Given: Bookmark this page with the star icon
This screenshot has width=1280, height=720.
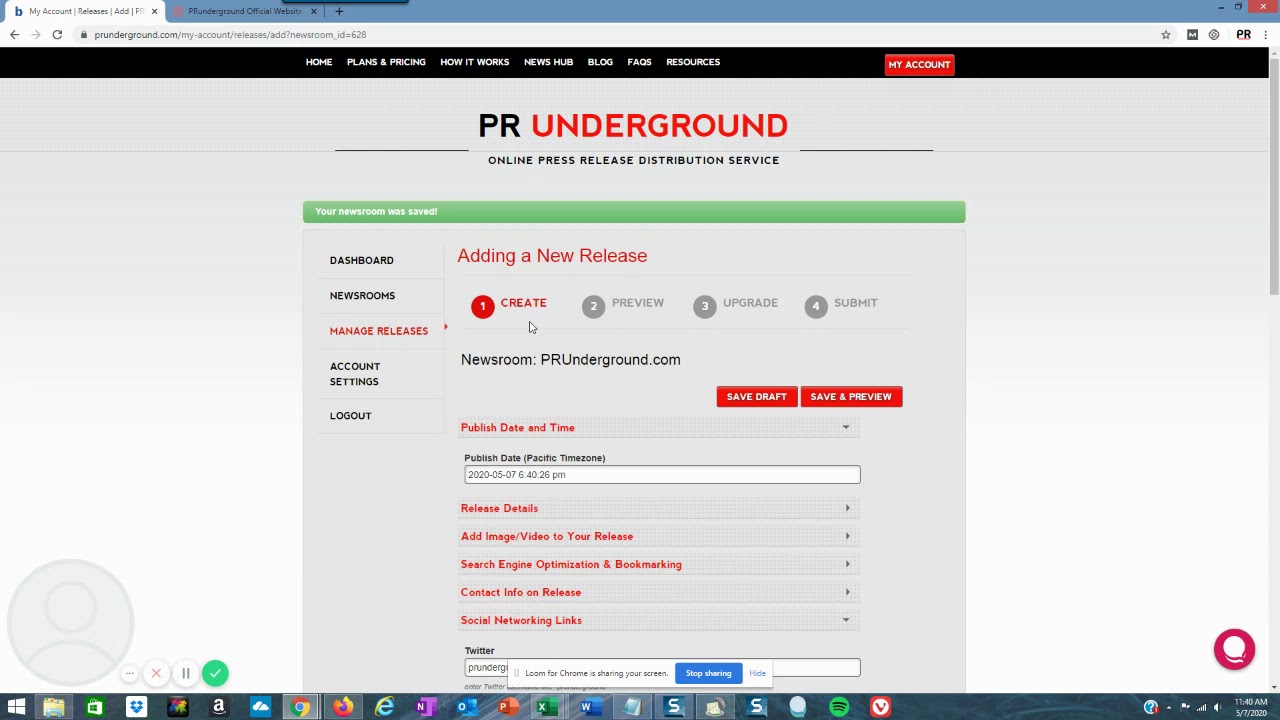Looking at the screenshot, I should click(1166, 34).
